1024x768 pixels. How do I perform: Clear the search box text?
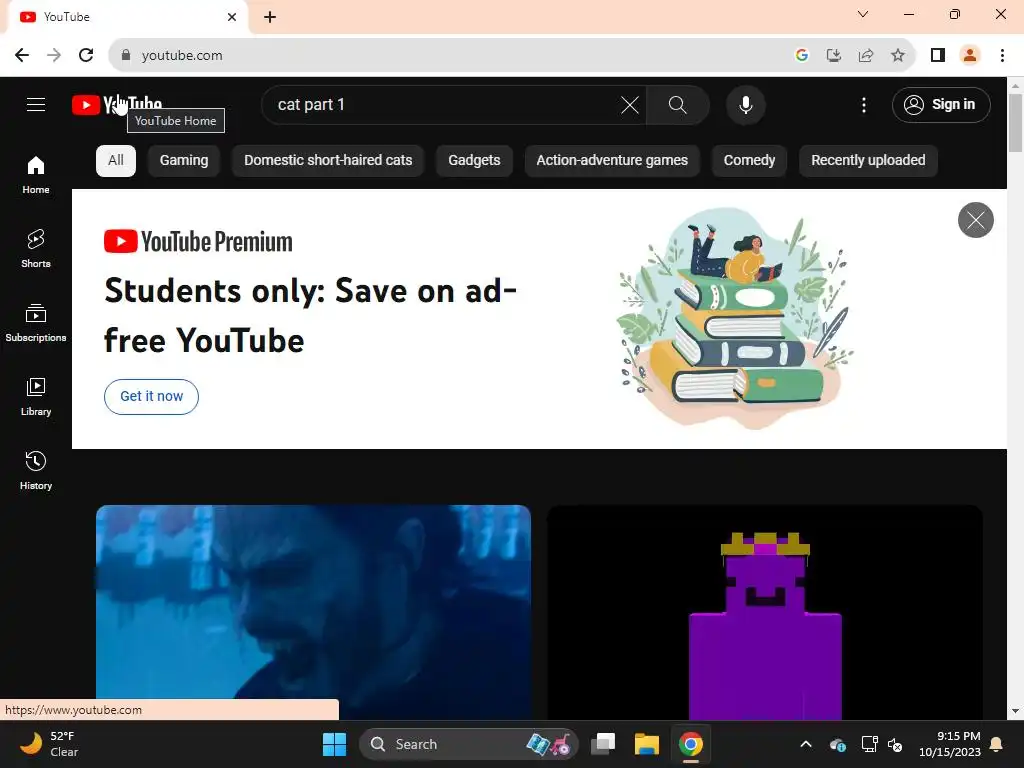click(x=630, y=104)
